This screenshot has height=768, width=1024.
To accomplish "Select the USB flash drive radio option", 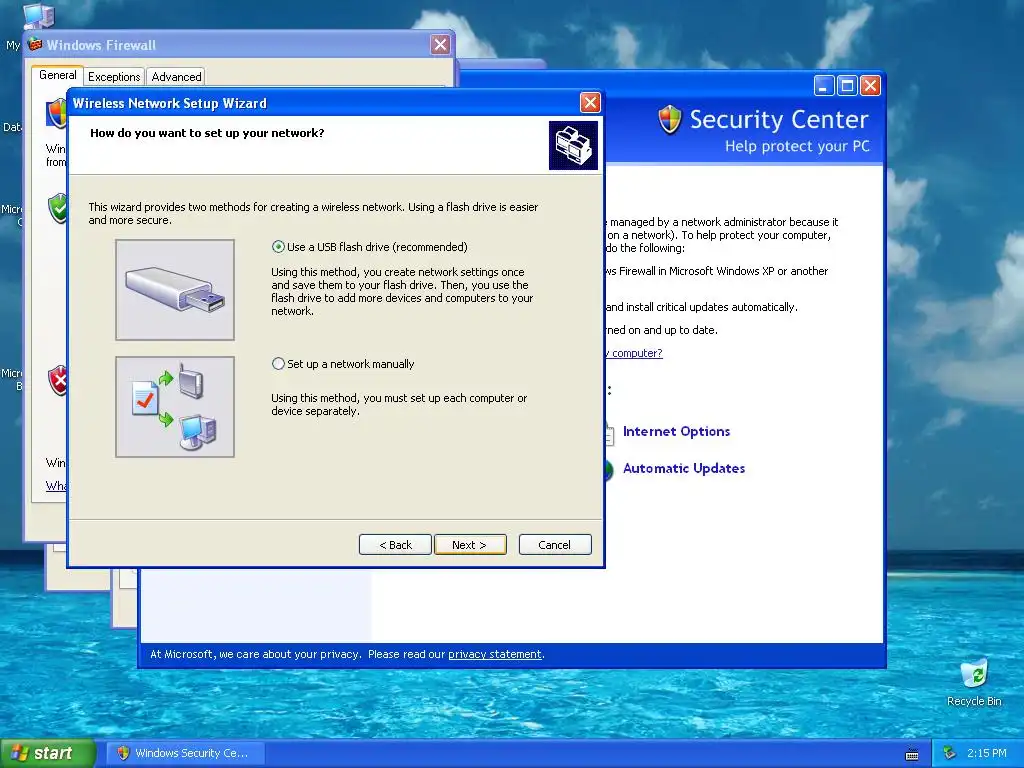I will click(278, 247).
